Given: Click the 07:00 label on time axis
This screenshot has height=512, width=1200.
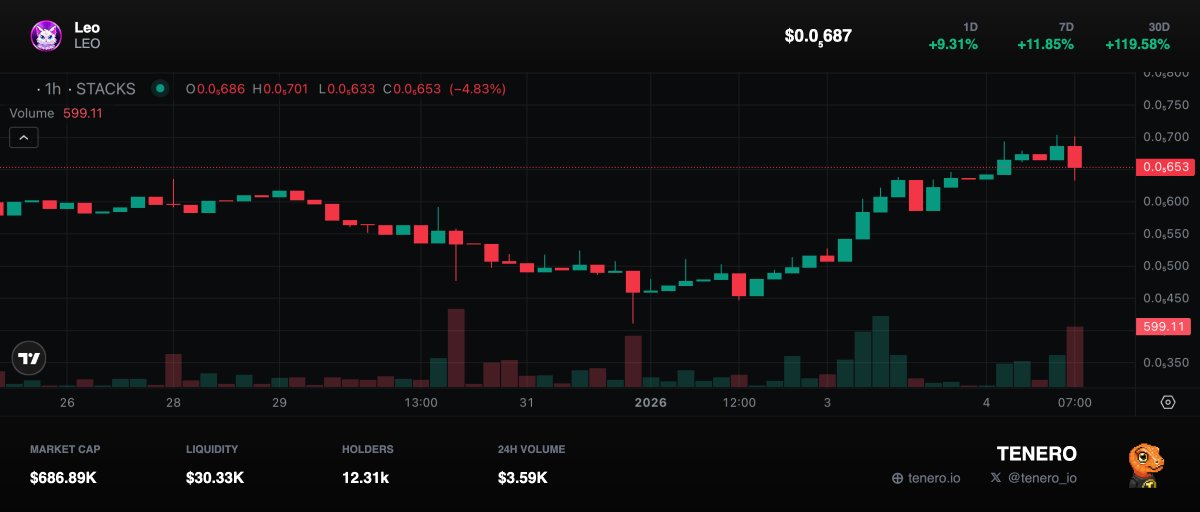Looking at the screenshot, I should pos(1075,402).
